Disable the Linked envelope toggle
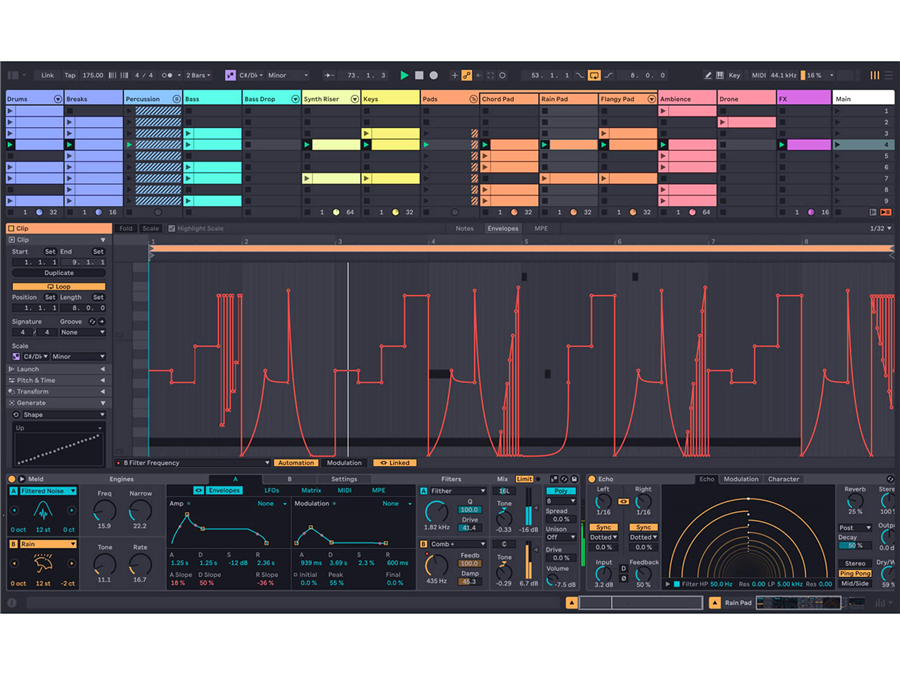Viewport: 900px width, 675px height. (x=395, y=463)
